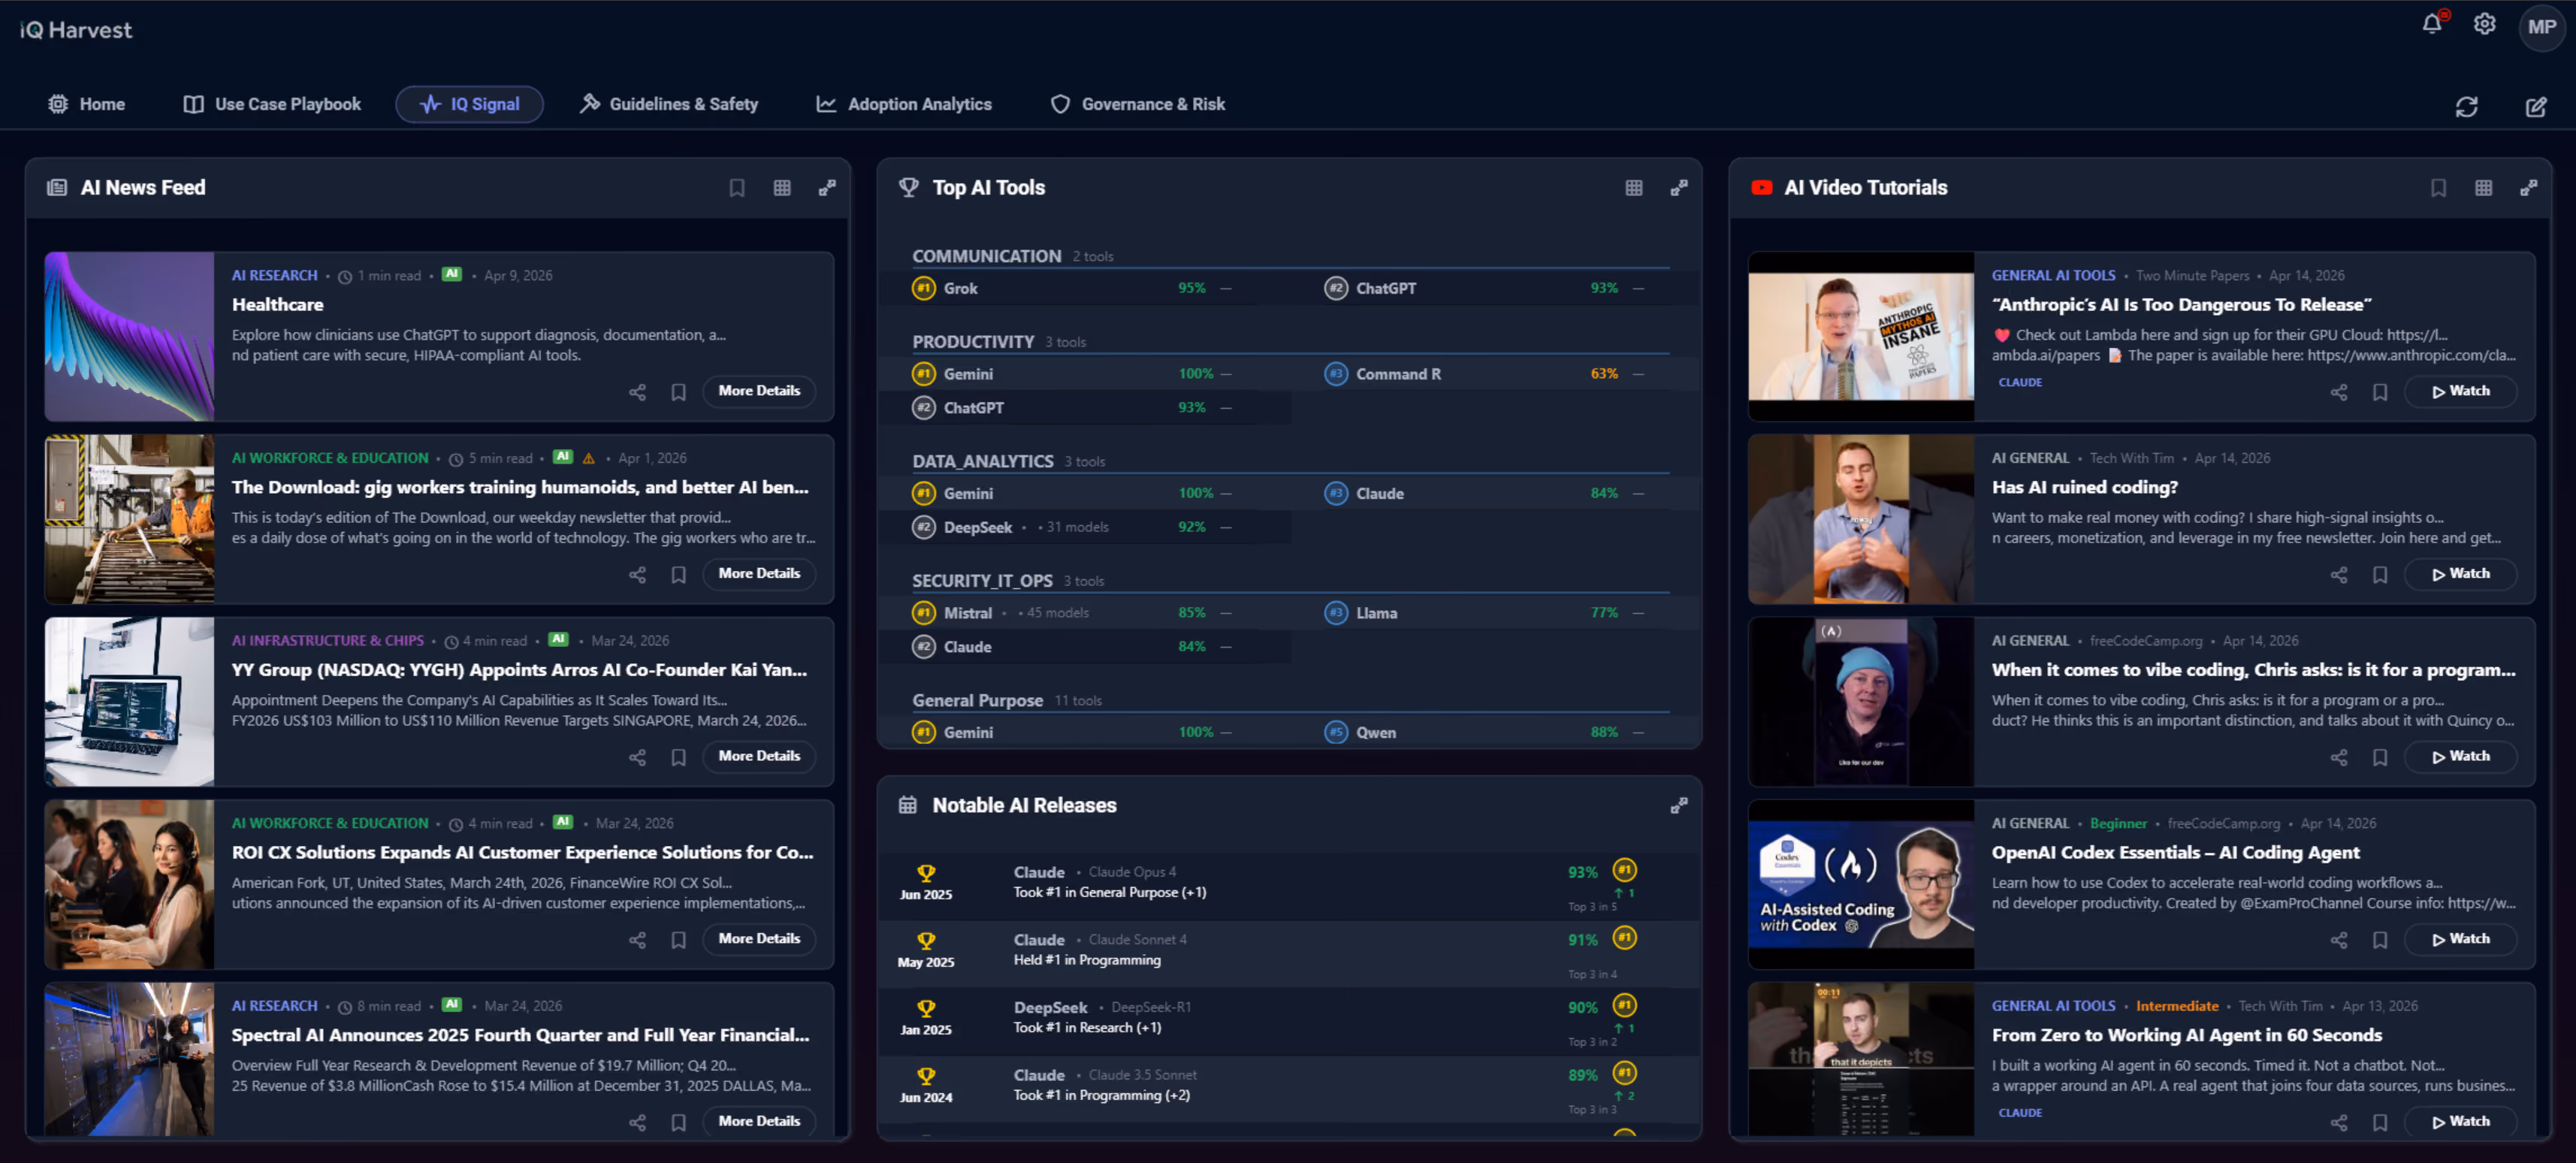
Task: Switch AI News Feed to grid view
Action: [782, 188]
